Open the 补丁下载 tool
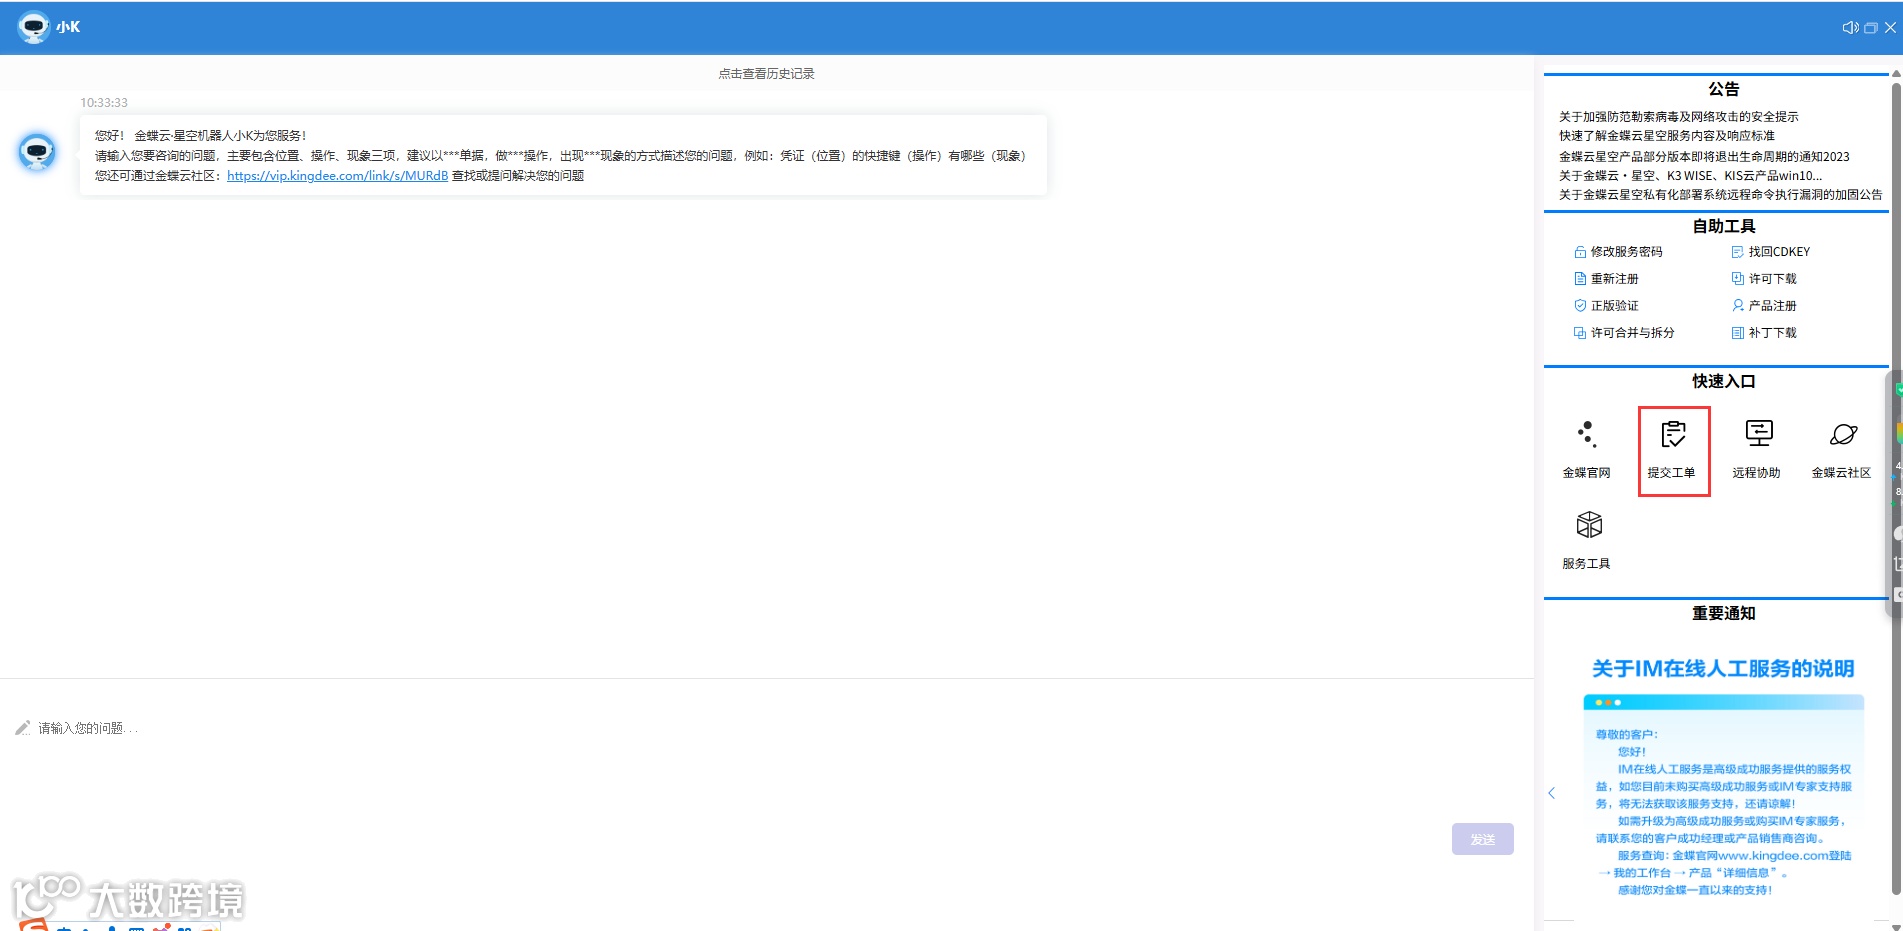The height and width of the screenshot is (931, 1903). click(x=1764, y=333)
